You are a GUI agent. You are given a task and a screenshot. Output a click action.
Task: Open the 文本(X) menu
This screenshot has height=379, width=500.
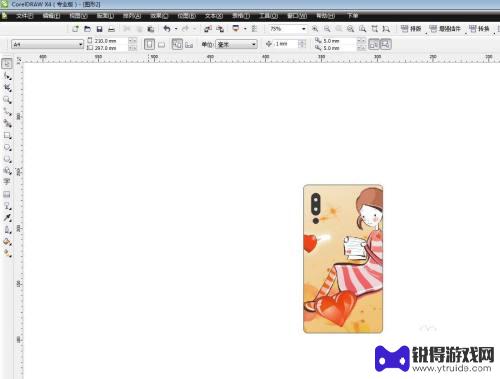(214, 16)
